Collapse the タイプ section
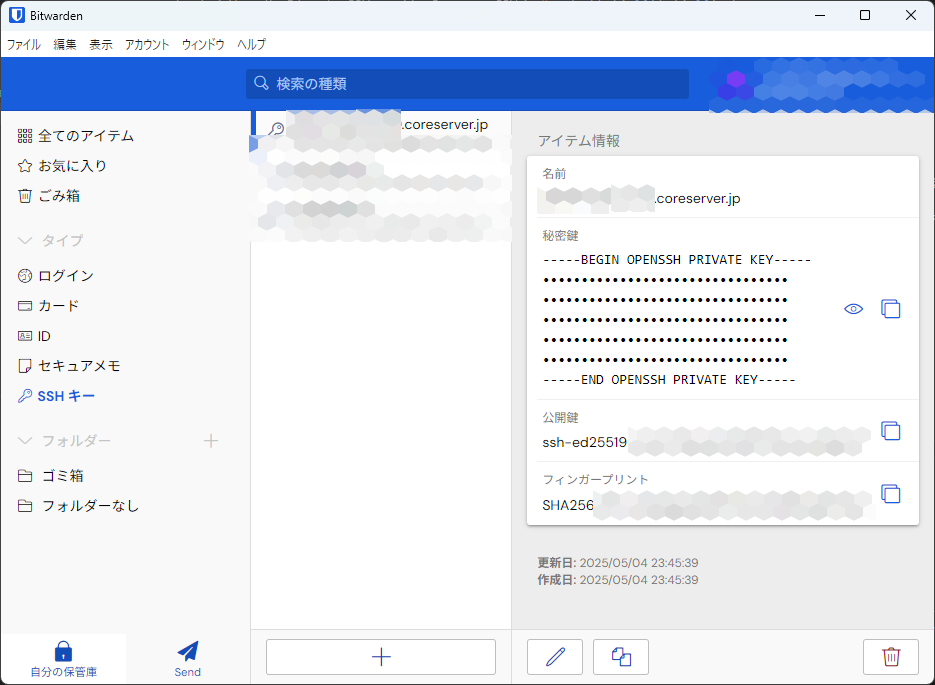 tap(26, 241)
